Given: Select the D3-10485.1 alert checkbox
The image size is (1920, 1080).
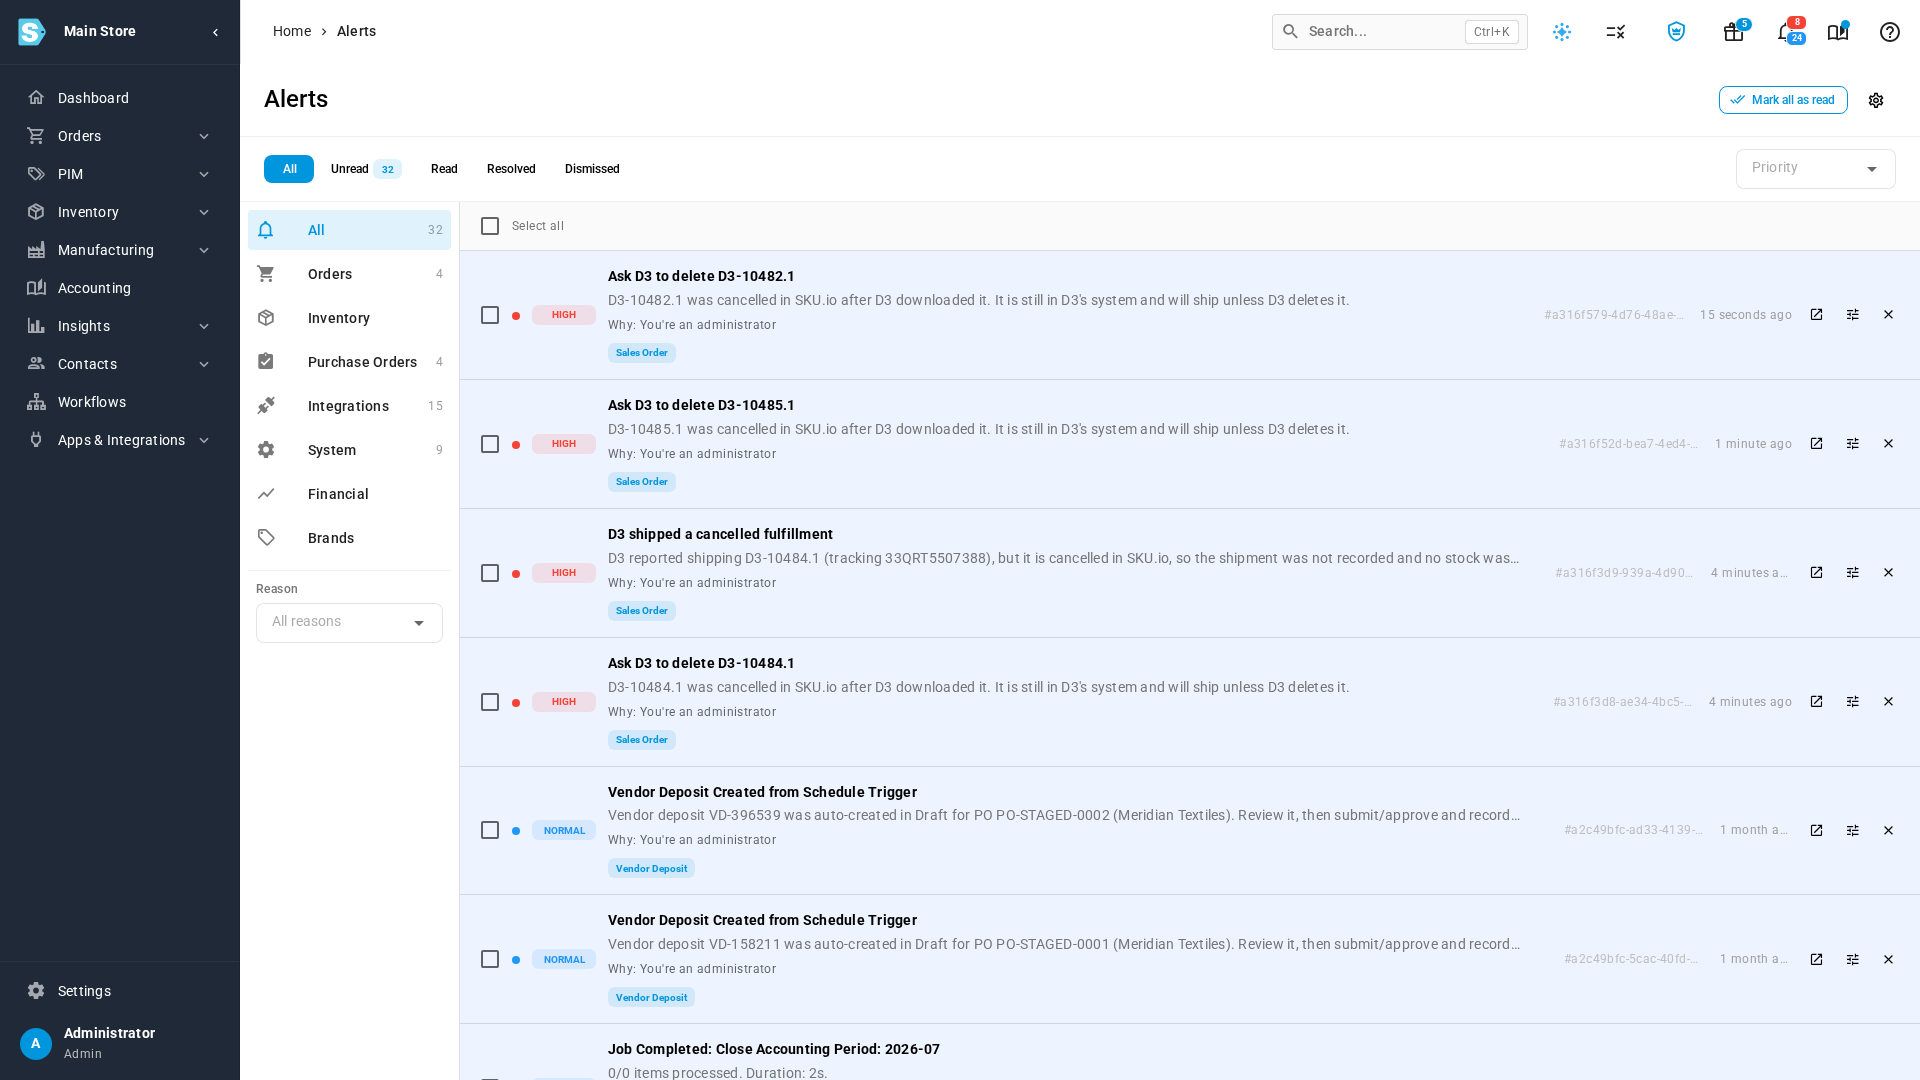Looking at the screenshot, I should 490,444.
